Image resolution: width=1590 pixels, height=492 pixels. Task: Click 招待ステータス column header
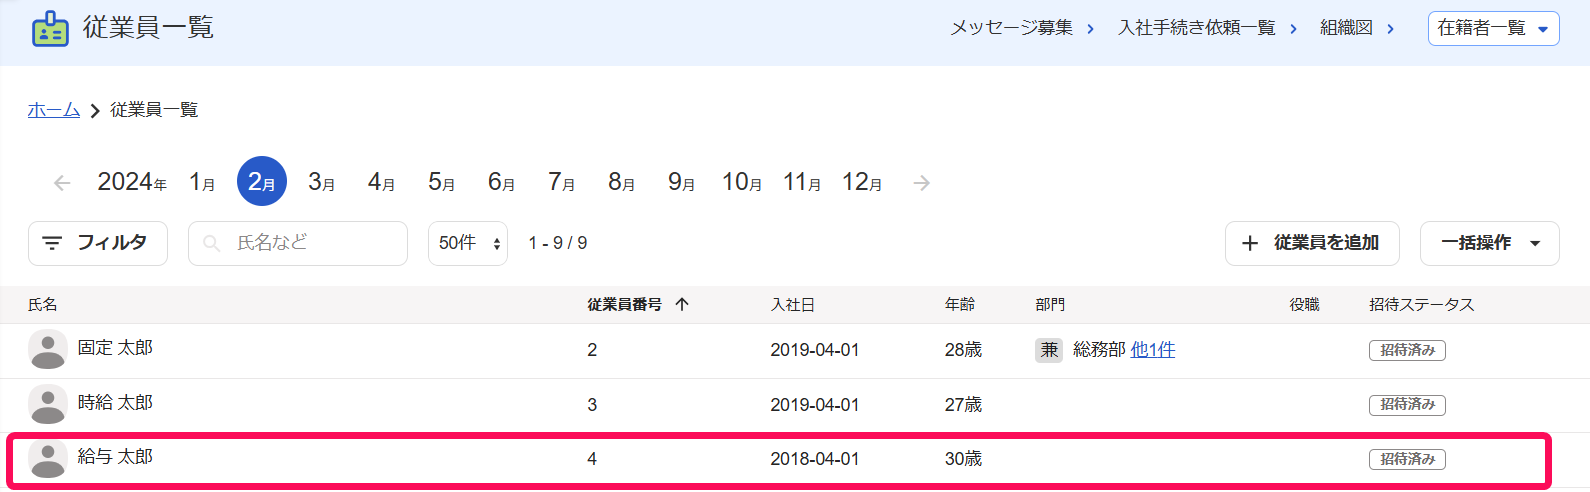(x=1422, y=304)
